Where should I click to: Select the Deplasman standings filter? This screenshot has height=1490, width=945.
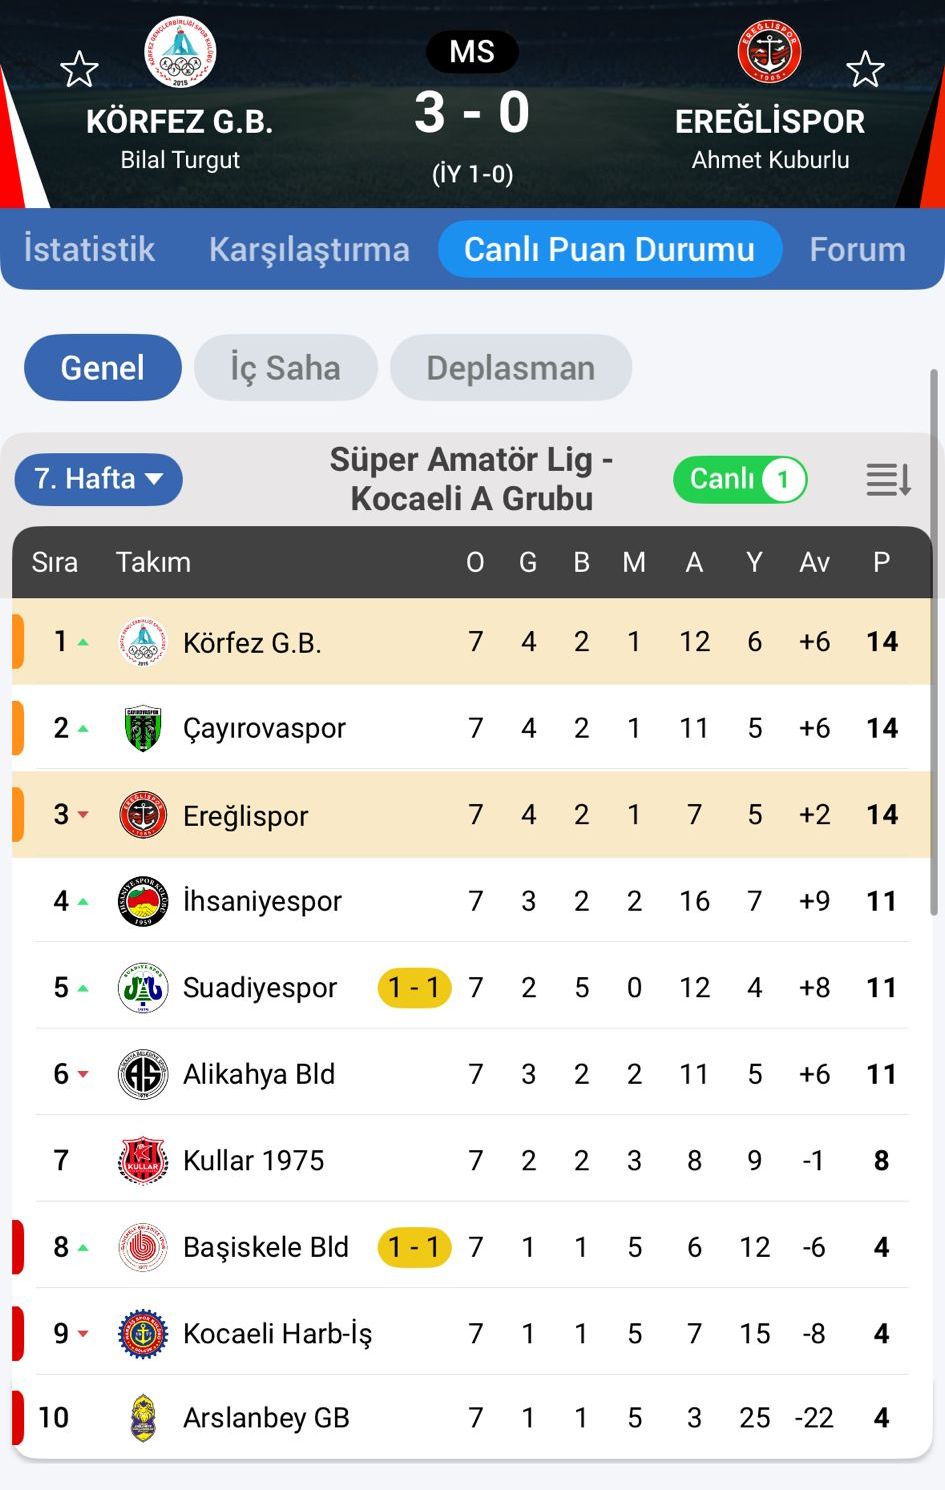tap(510, 368)
